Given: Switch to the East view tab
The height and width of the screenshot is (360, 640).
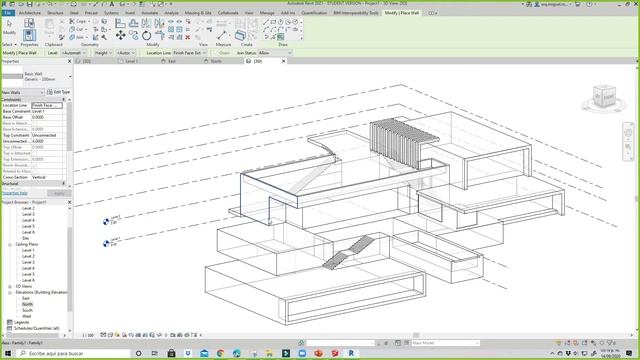Looking at the screenshot, I should pos(172,61).
